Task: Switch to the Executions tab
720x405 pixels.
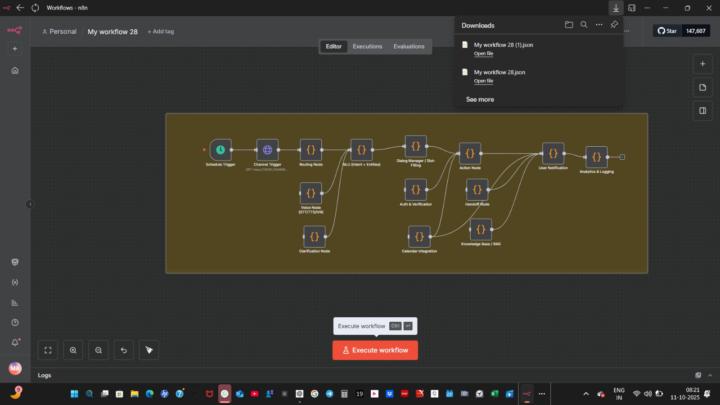Action: pos(367,46)
